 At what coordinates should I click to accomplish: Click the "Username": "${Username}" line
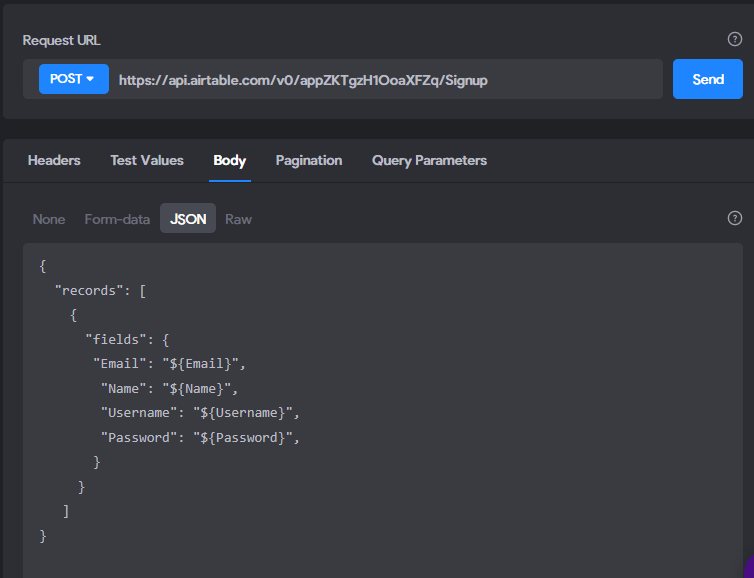[200, 413]
